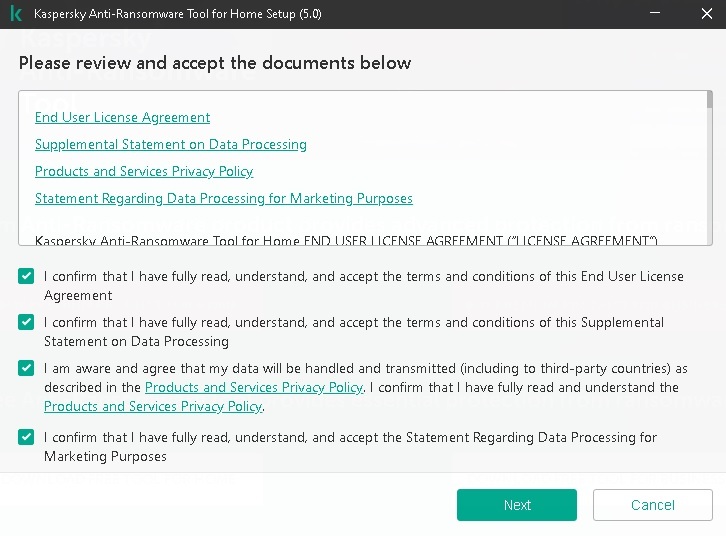Uncheck the Supplemental Statement on Data Processing checkbox
Image resolution: width=726 pixels, height=536 pixels.
[x=26, y=322]
